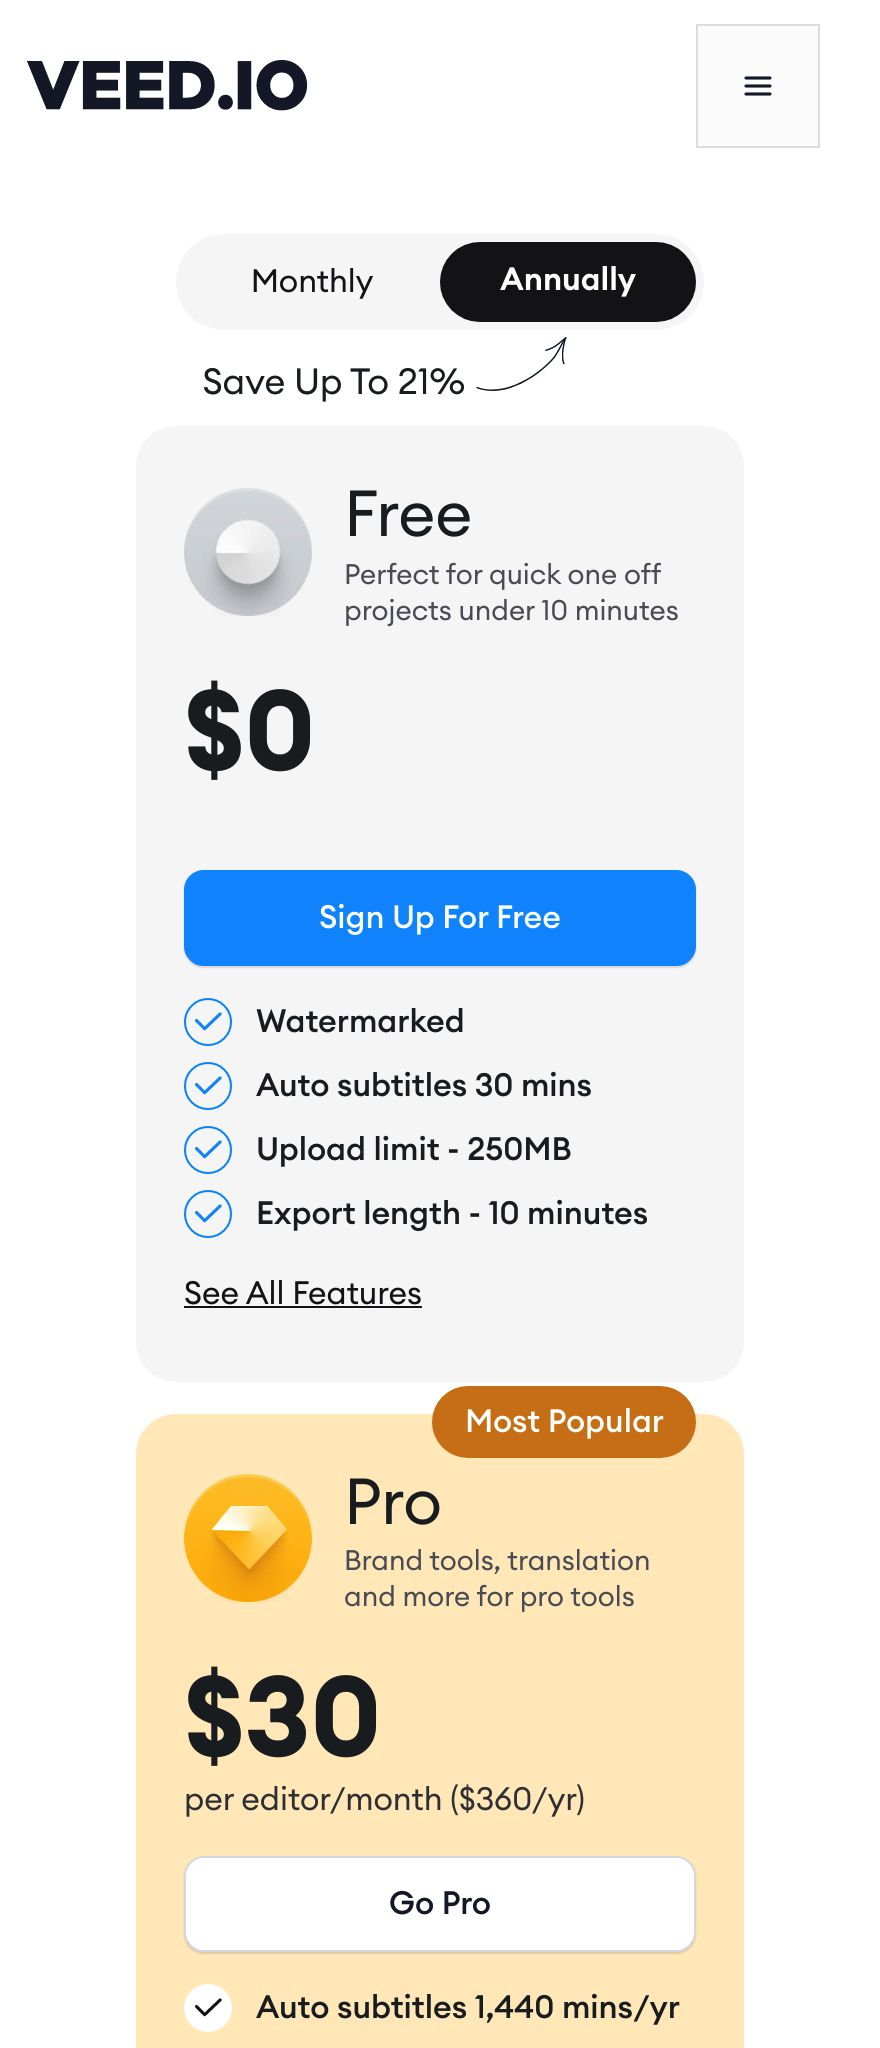Click the Pro plan diamond icon

point(248,1538)
